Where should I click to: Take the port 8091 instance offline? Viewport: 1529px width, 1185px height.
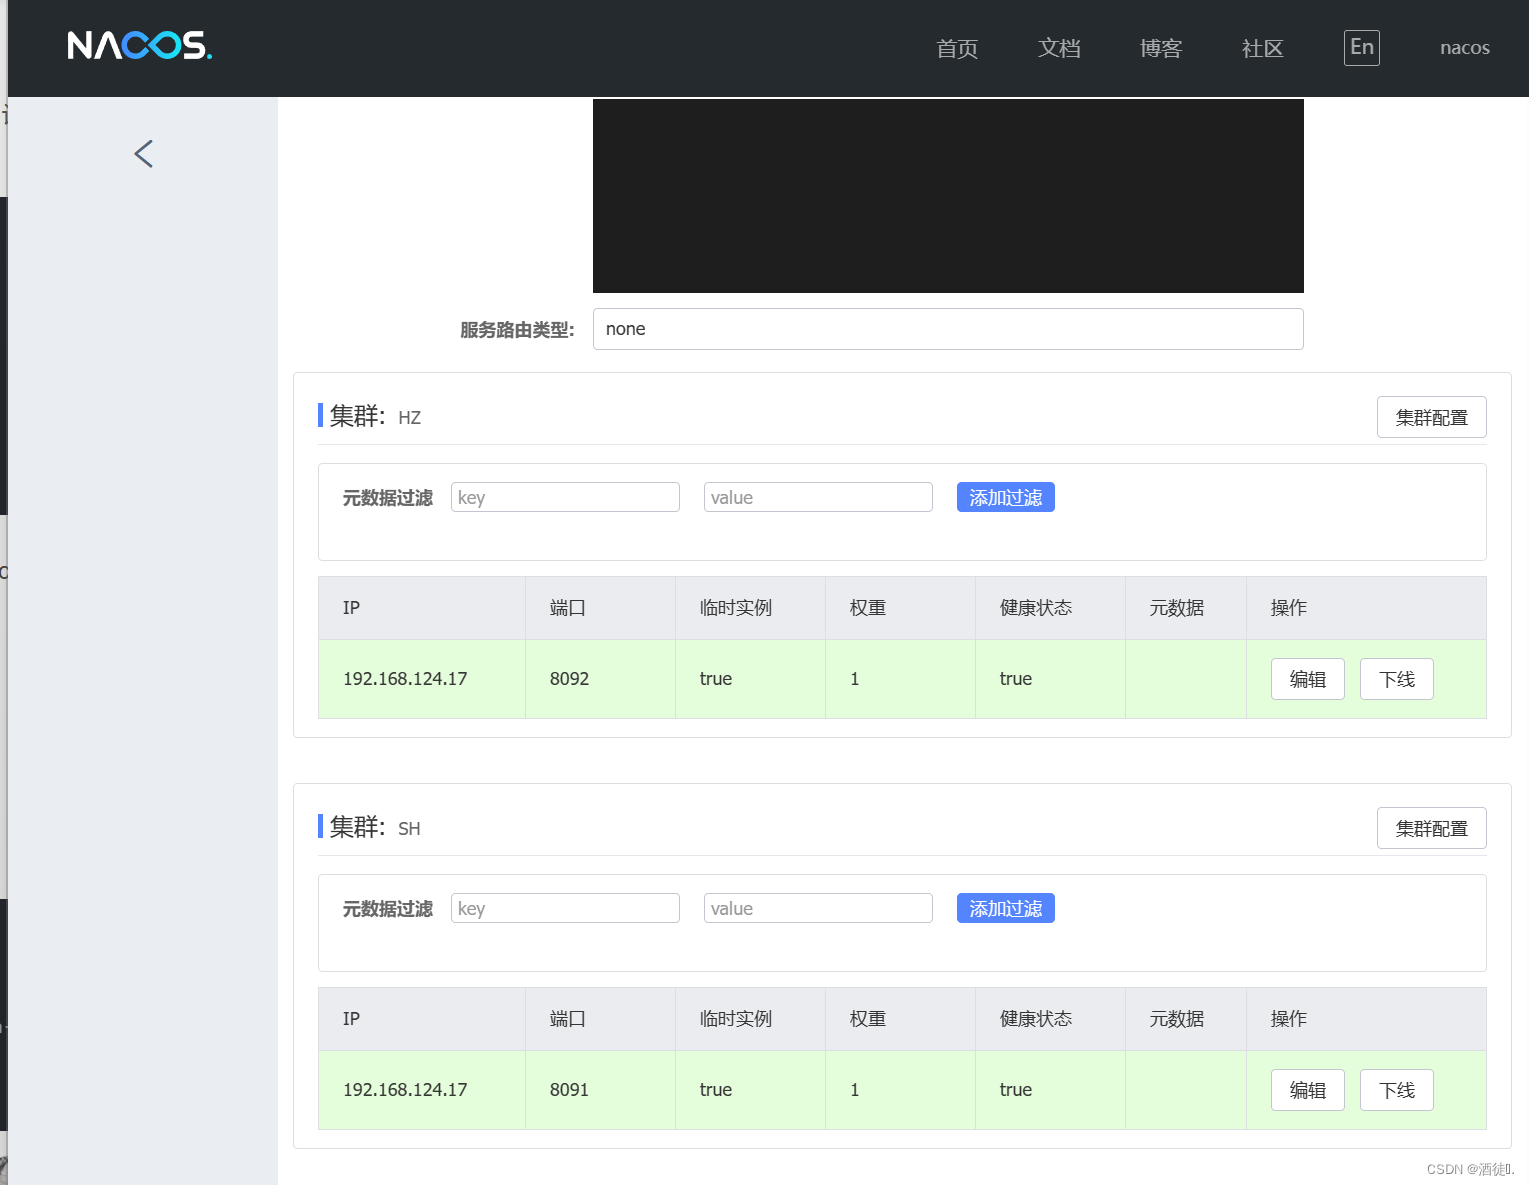point(1397,1090)
